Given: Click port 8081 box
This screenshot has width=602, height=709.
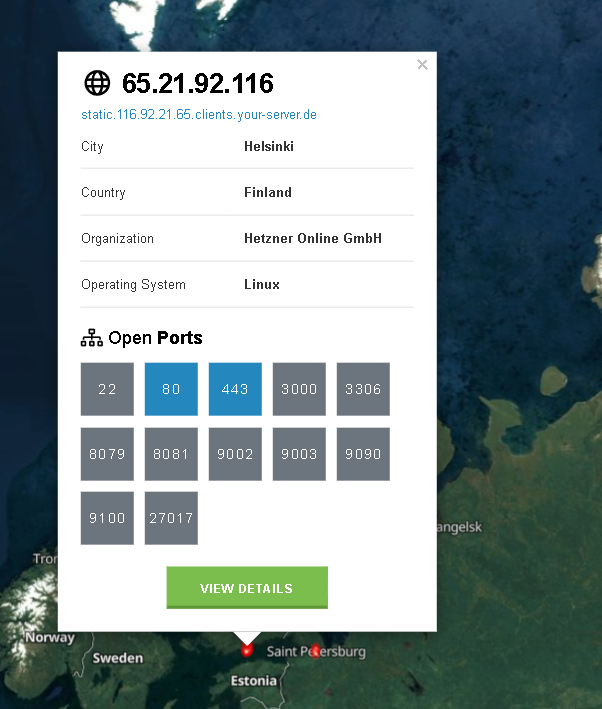Looking at the screenshot, I should [171, 454].
